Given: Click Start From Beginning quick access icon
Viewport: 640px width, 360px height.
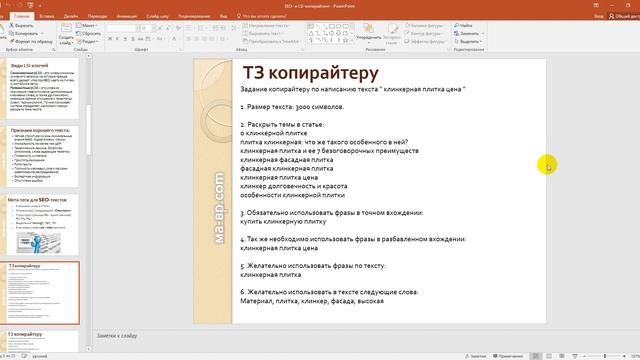Looking at the screenshot, I should (30, 5).
